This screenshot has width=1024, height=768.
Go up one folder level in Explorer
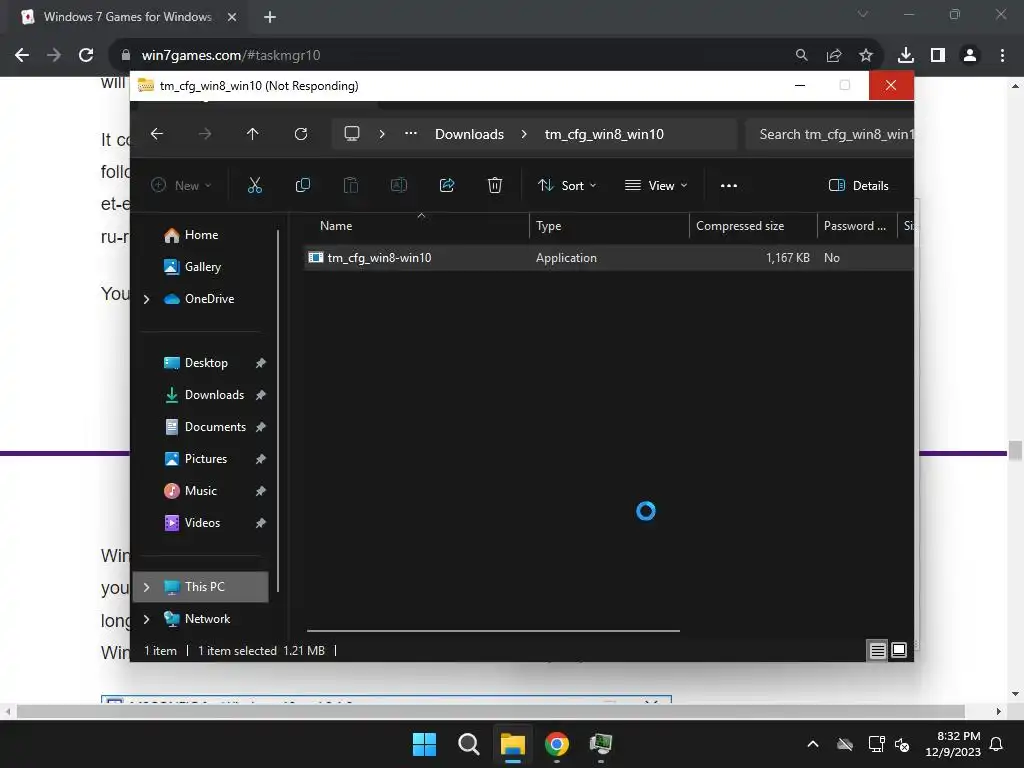(x=253, y=134)
